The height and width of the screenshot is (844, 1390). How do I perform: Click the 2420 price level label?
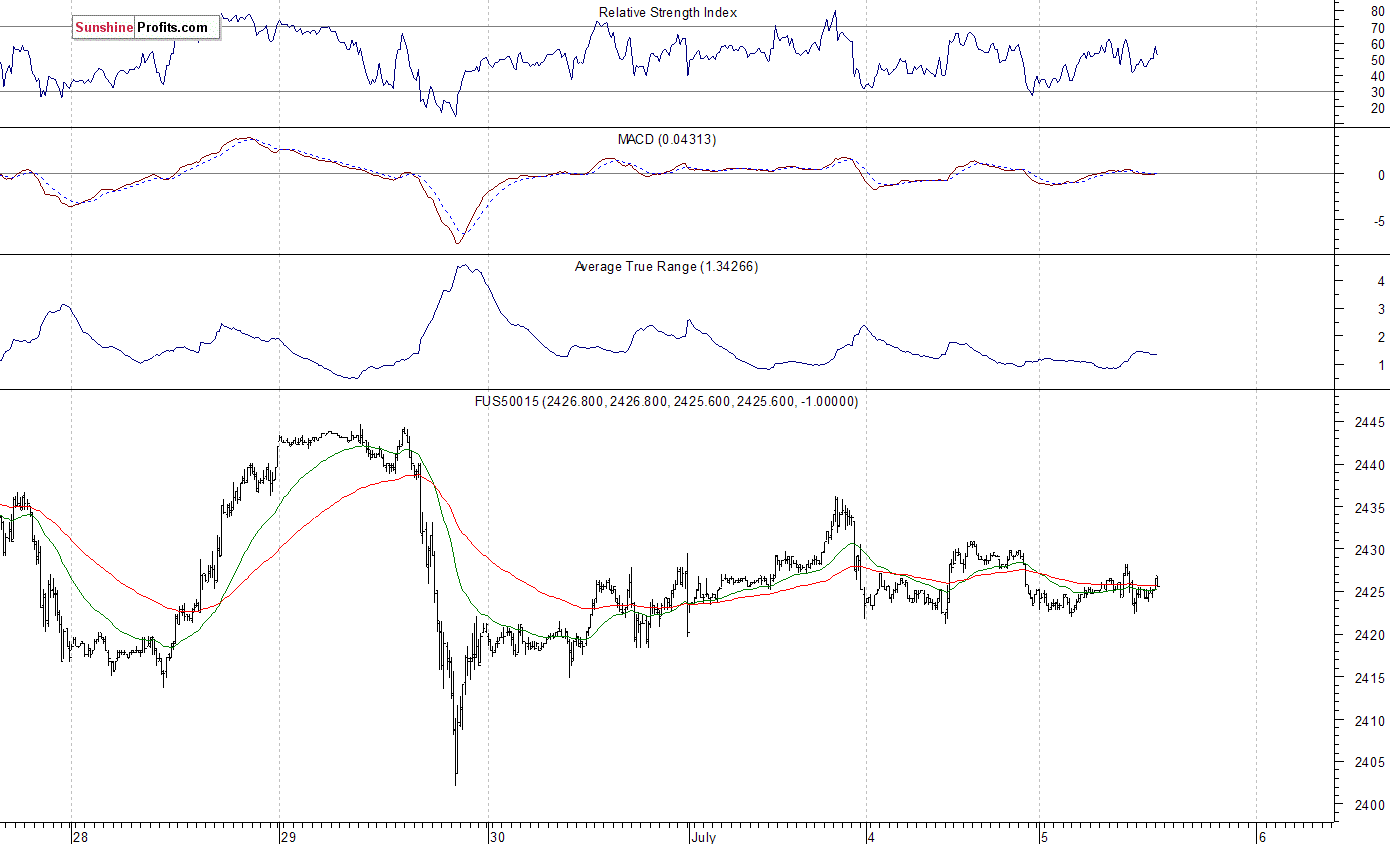pyautogui.click(x=1370, y=635)
